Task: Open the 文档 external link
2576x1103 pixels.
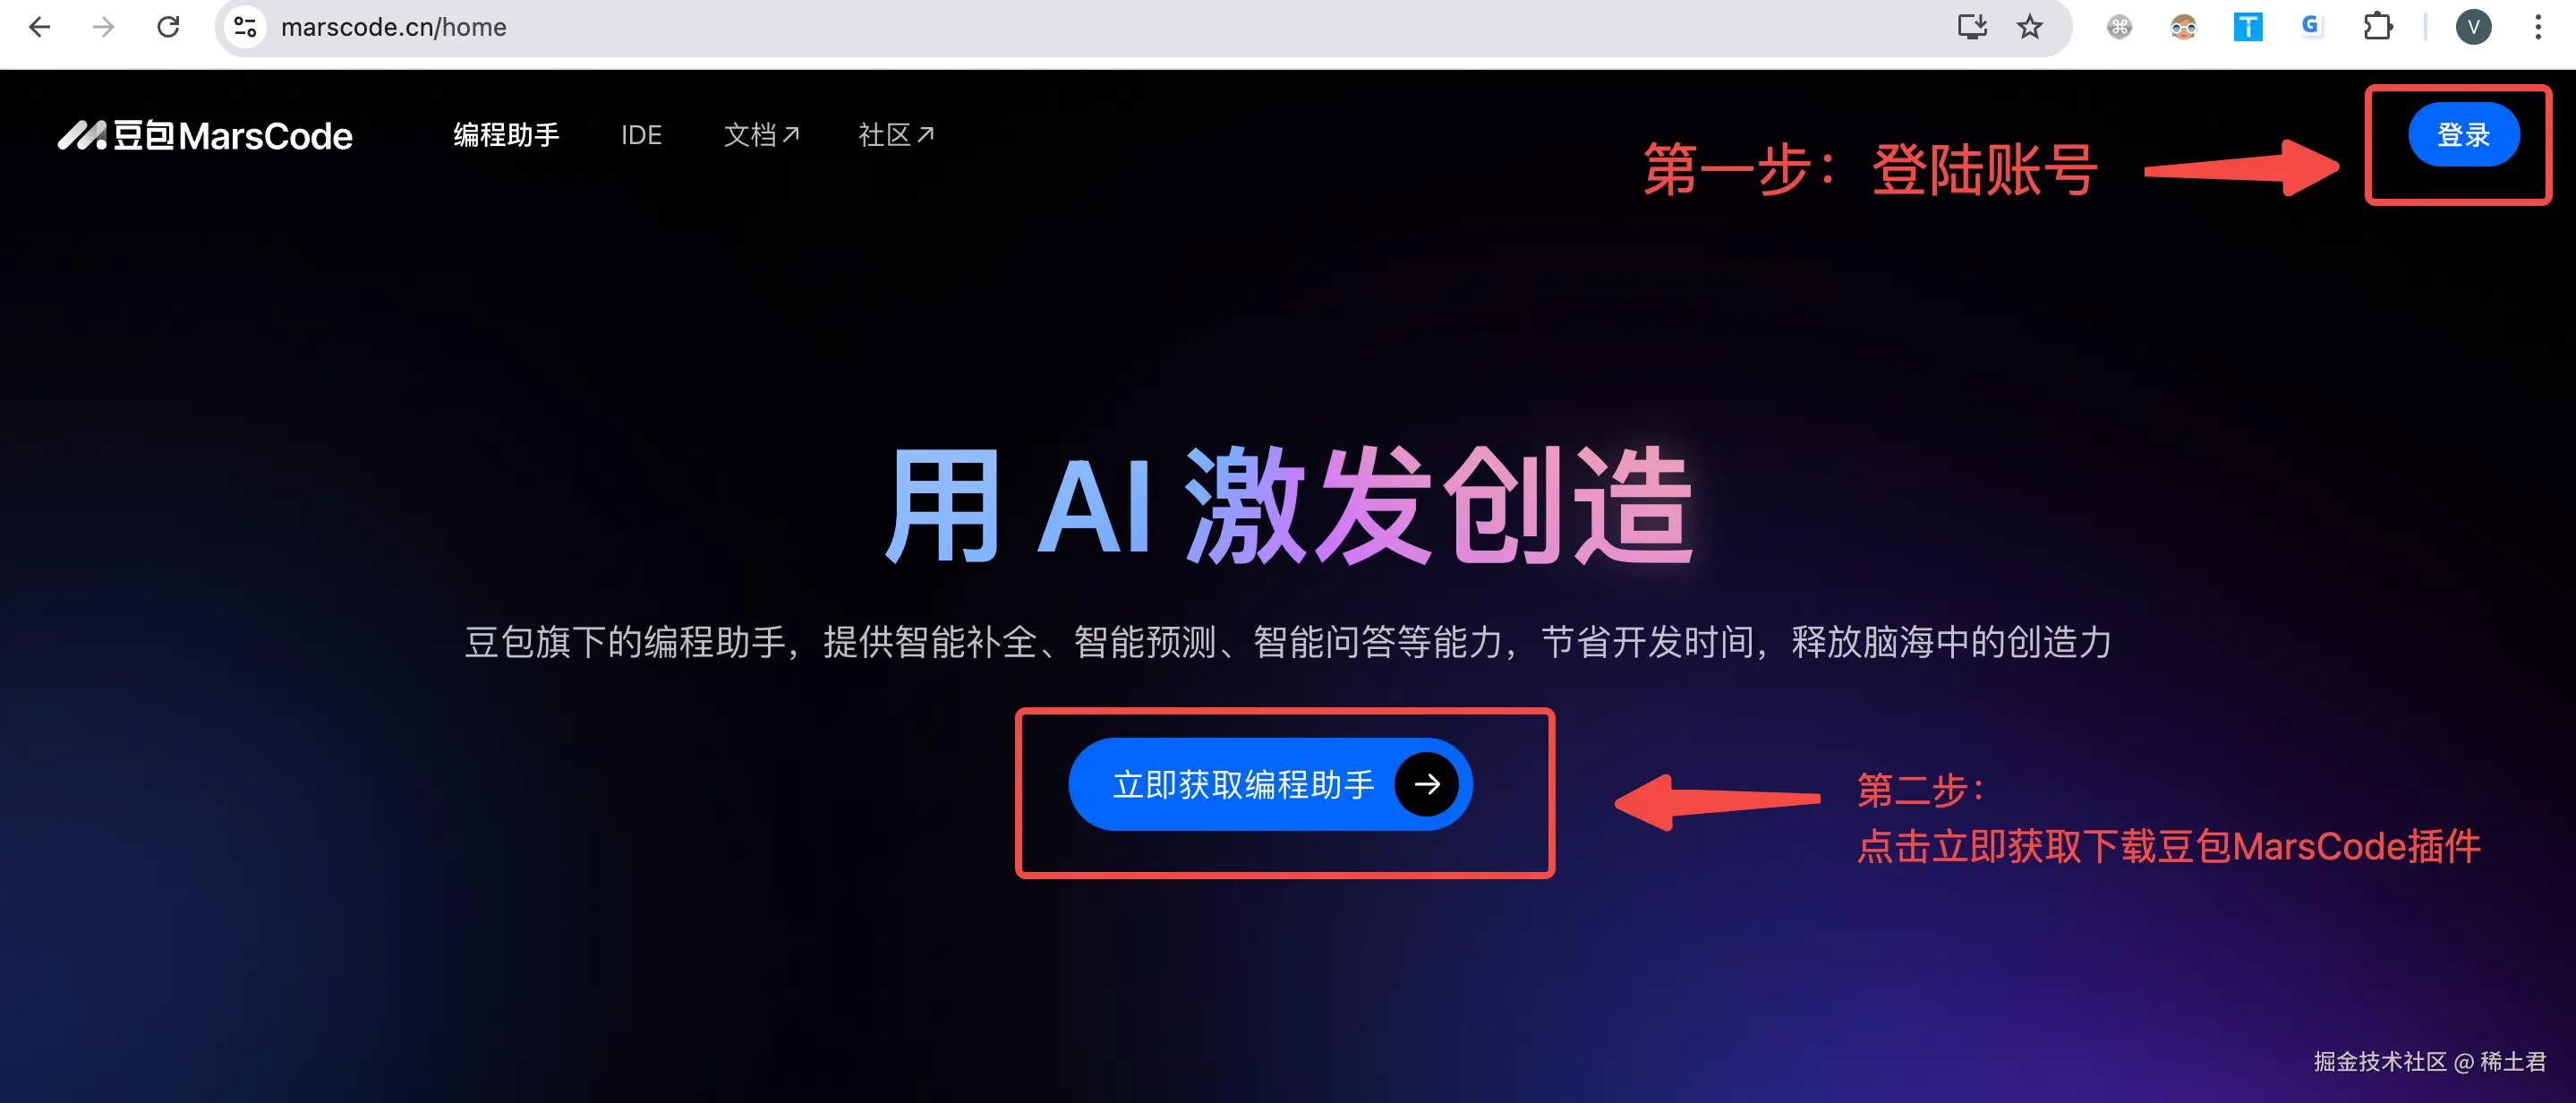Action: click(761, 135)
